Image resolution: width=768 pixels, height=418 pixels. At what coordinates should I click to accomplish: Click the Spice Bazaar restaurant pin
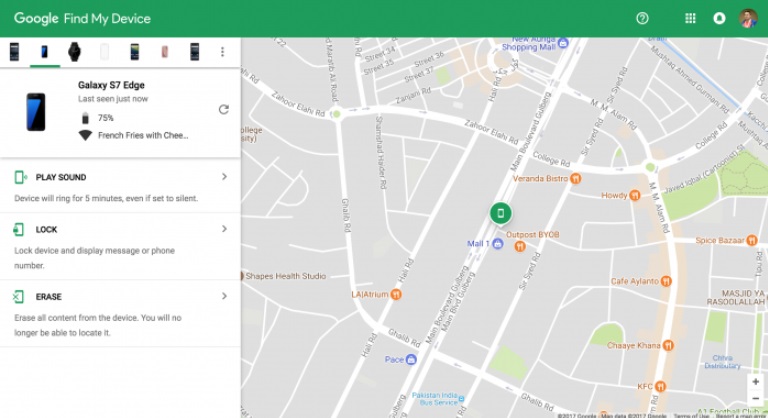(752, 241)
